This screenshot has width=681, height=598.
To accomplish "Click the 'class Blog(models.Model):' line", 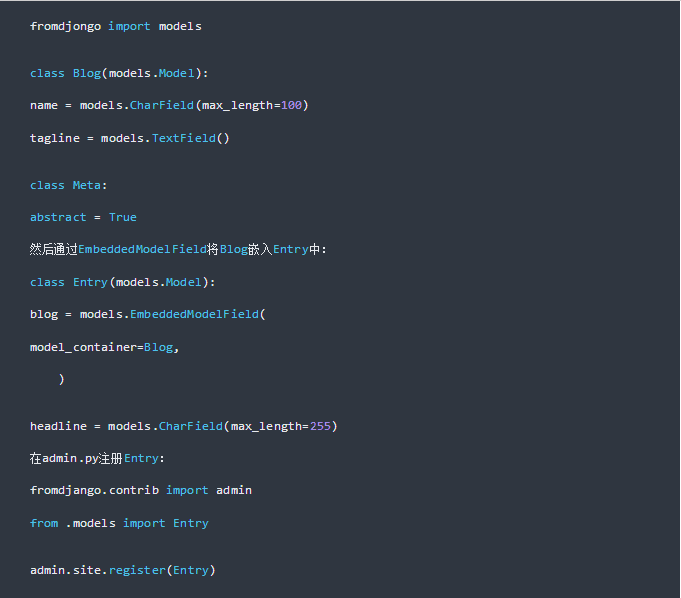I will click(119, 73).
